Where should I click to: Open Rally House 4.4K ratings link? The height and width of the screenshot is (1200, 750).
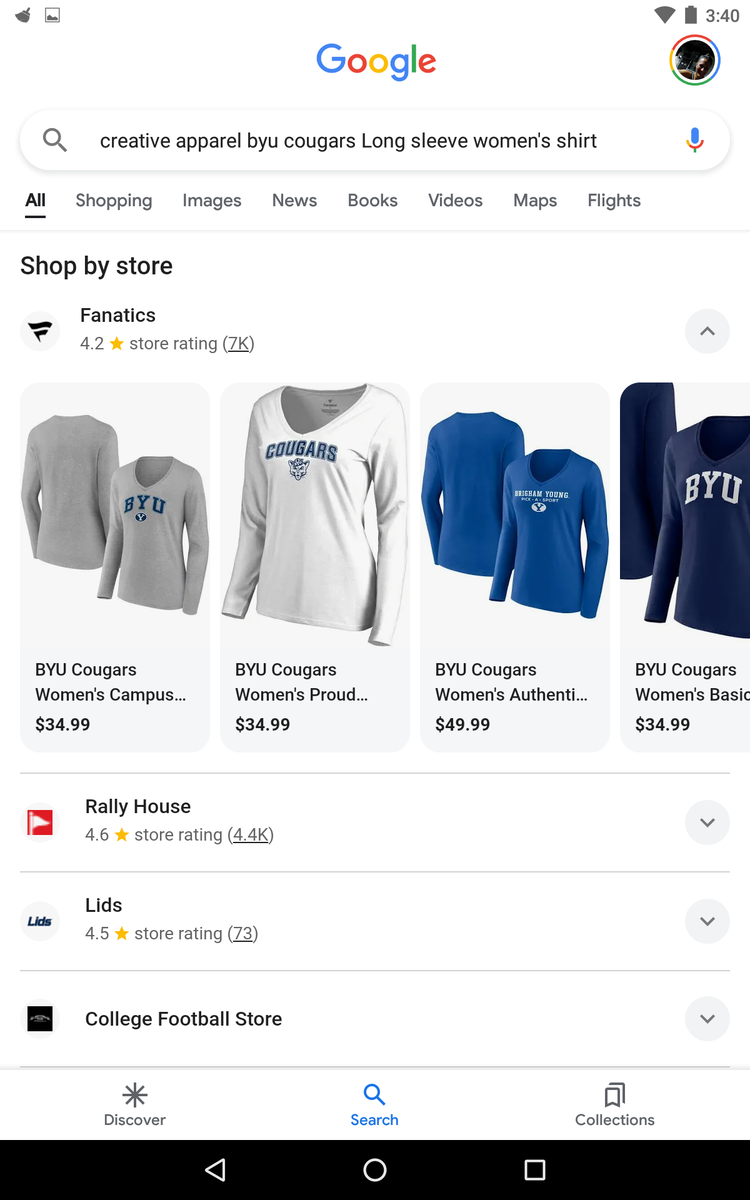pos(250,835)
